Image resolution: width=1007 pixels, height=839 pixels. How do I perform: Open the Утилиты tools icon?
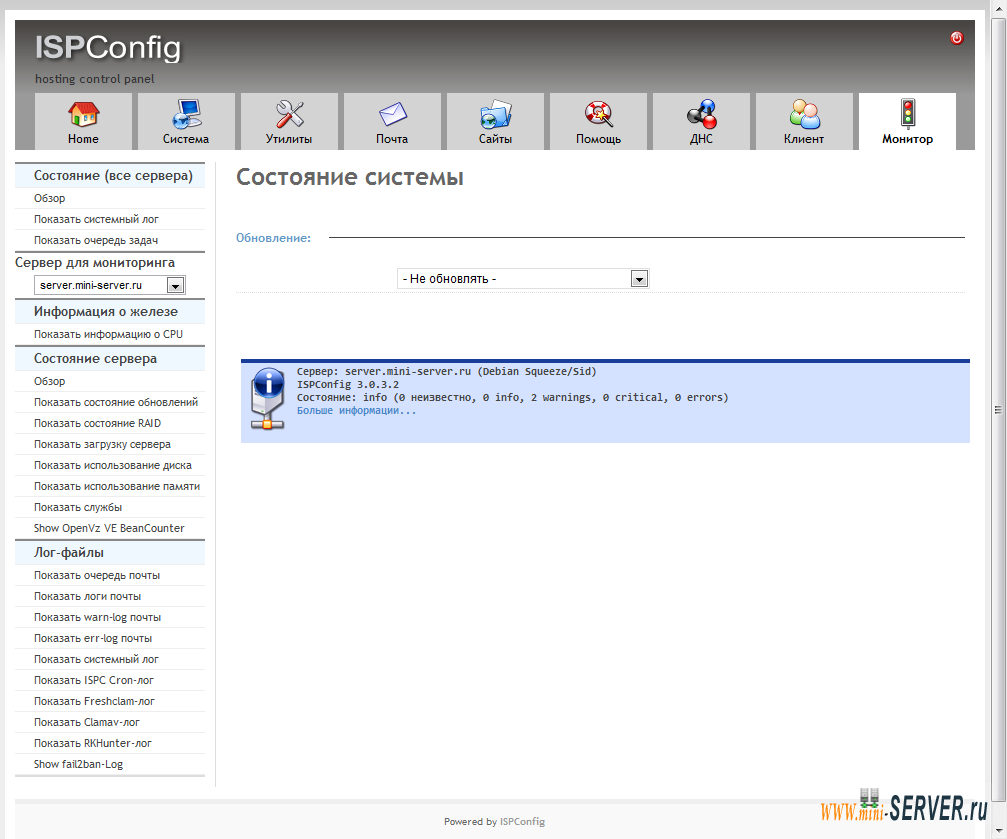click(x=290, y=114)
